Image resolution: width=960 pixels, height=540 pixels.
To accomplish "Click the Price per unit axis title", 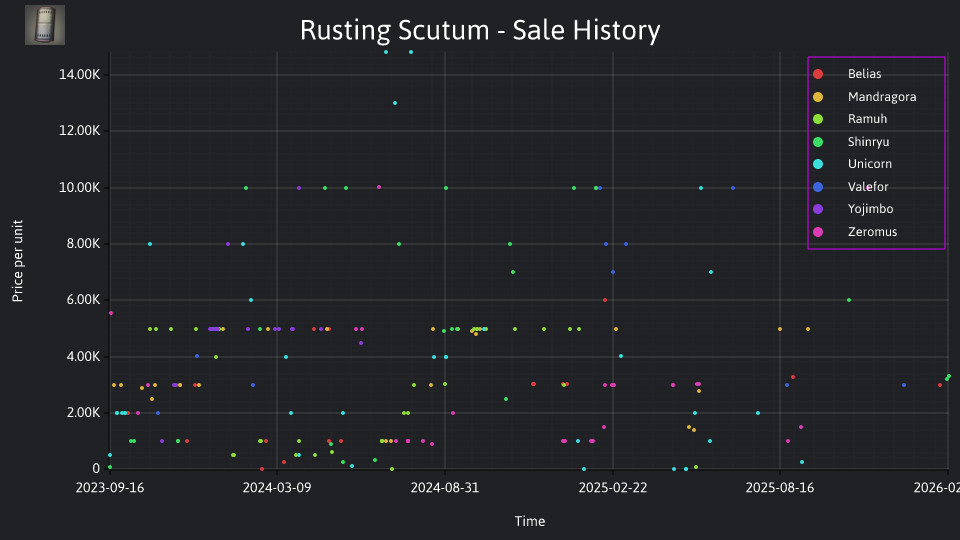I will [18, 261].
